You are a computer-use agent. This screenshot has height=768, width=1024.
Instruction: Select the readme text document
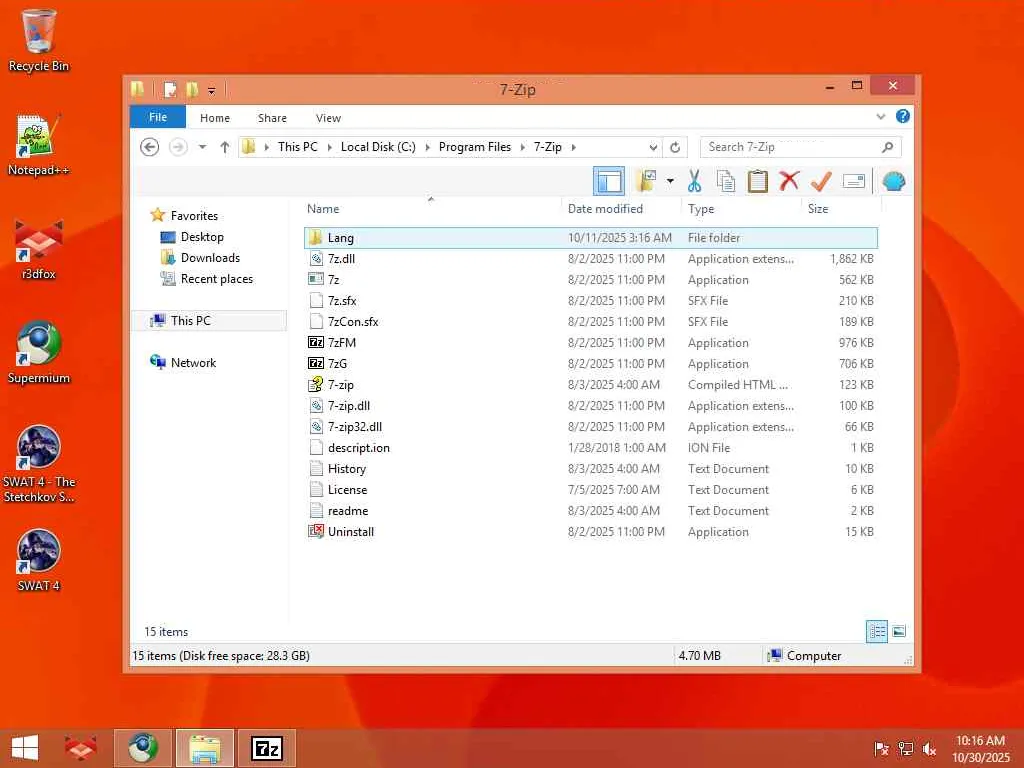click(590, 511)
